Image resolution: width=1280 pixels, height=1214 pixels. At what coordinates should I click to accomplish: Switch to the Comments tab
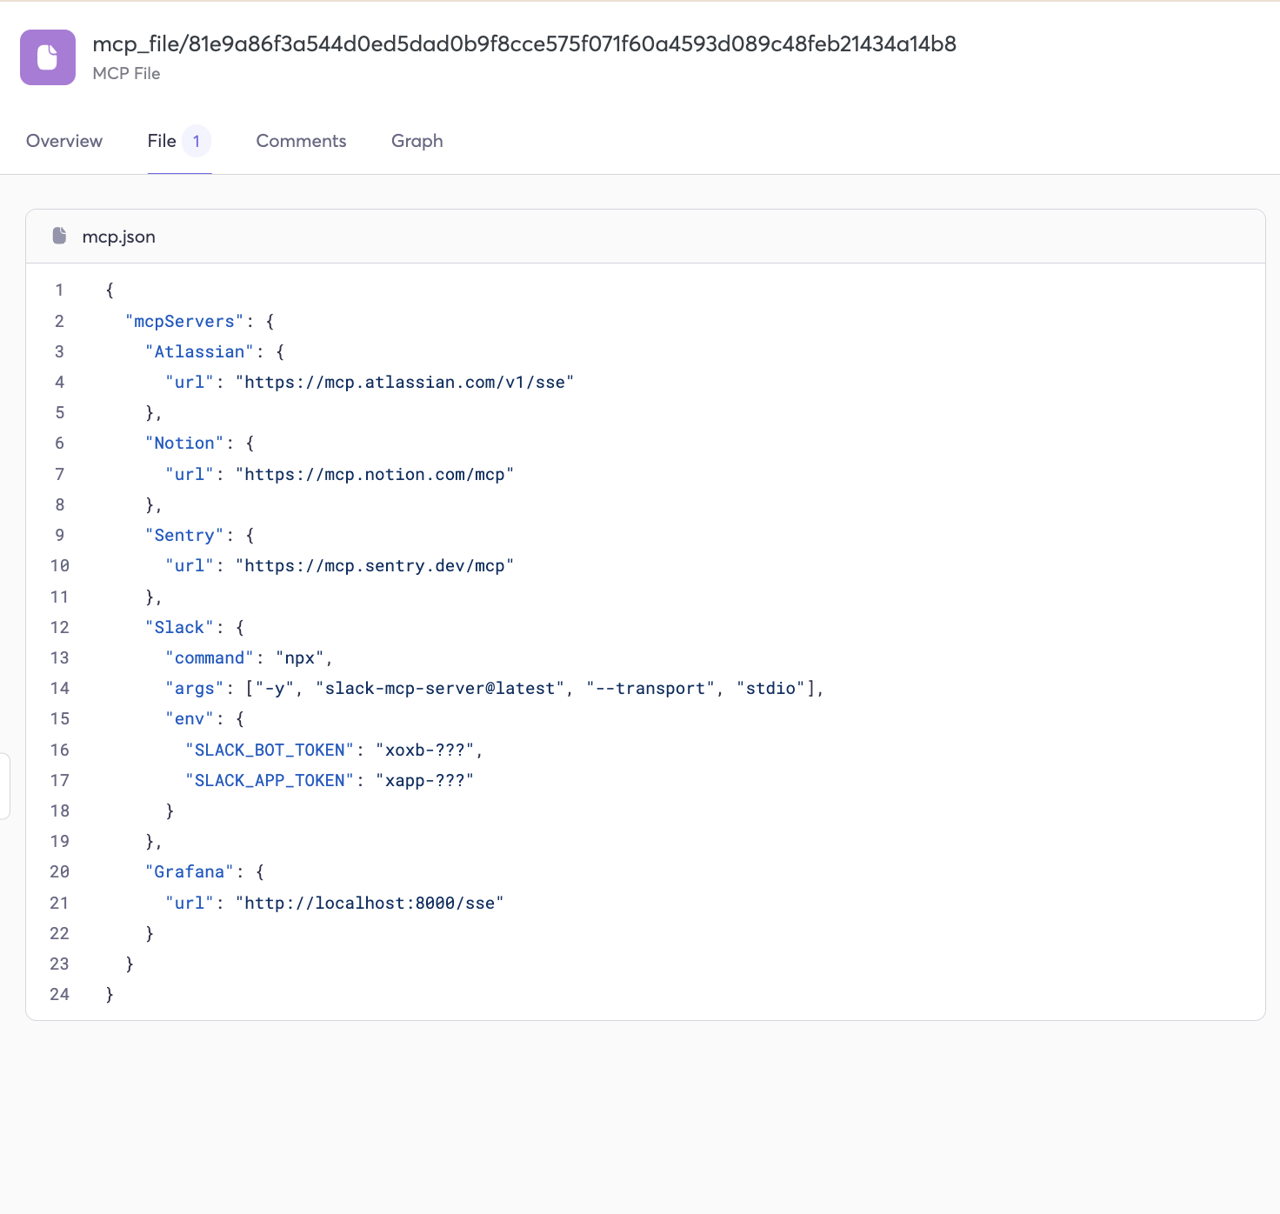click(x=301, y=141)
